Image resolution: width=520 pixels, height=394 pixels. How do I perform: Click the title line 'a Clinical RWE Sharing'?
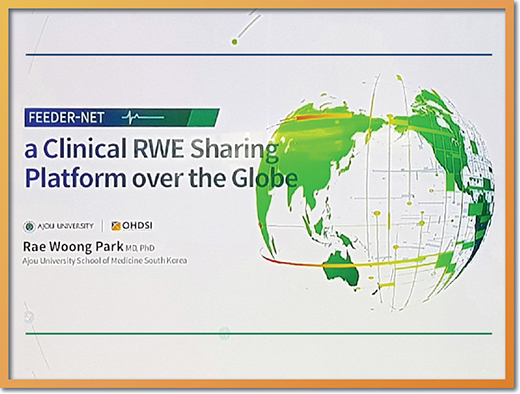[151, 148]
